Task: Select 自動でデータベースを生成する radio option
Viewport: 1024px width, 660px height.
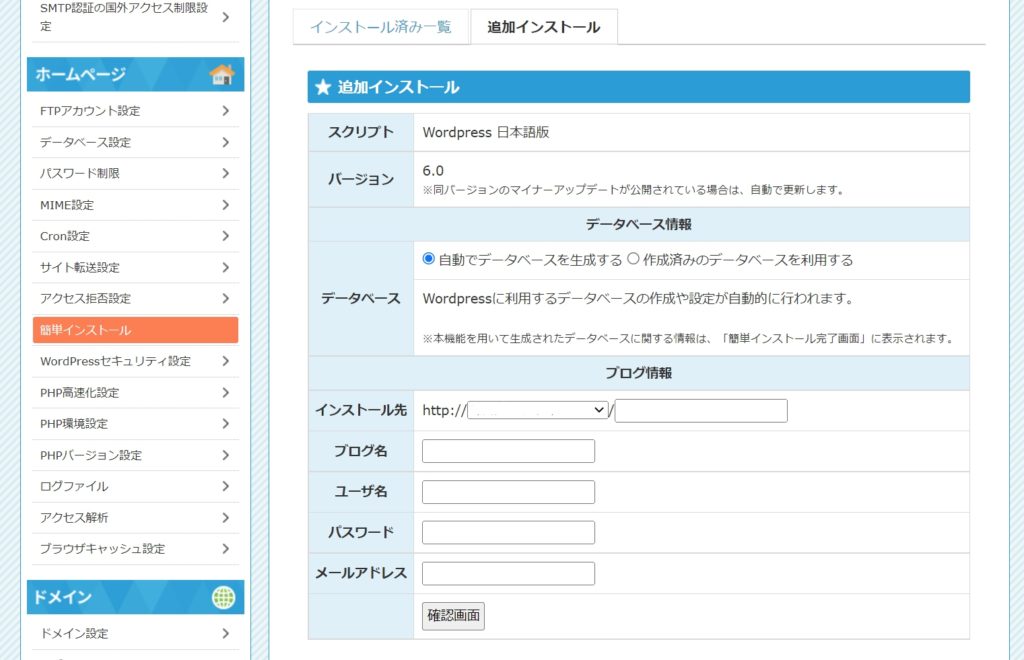Action: click(x=429, y=259)
